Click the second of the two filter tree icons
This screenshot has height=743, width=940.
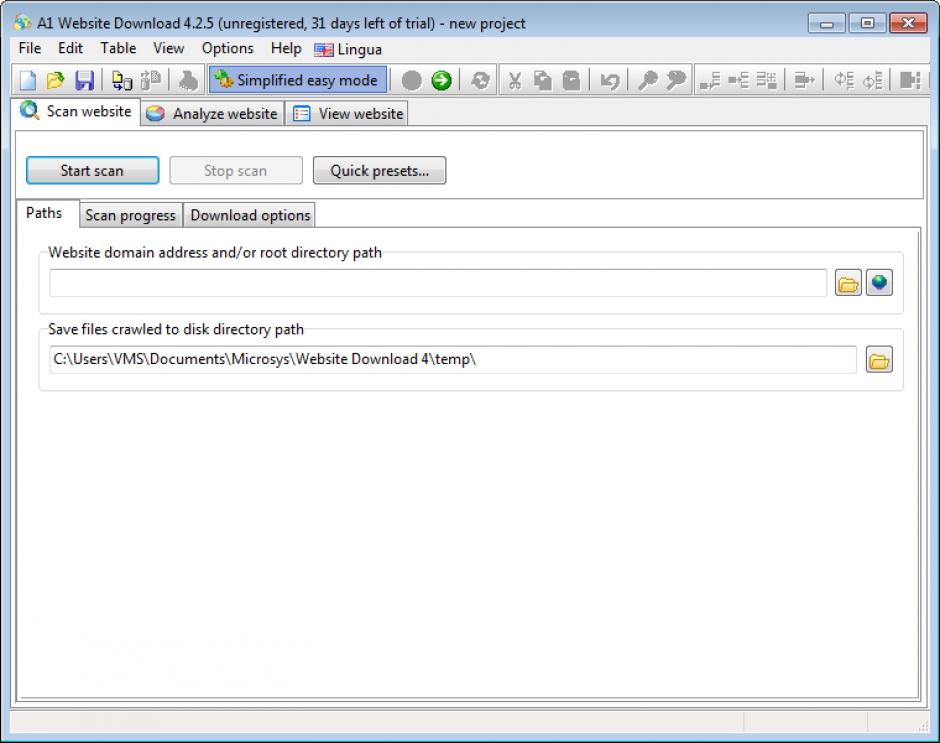click(872, 80)
